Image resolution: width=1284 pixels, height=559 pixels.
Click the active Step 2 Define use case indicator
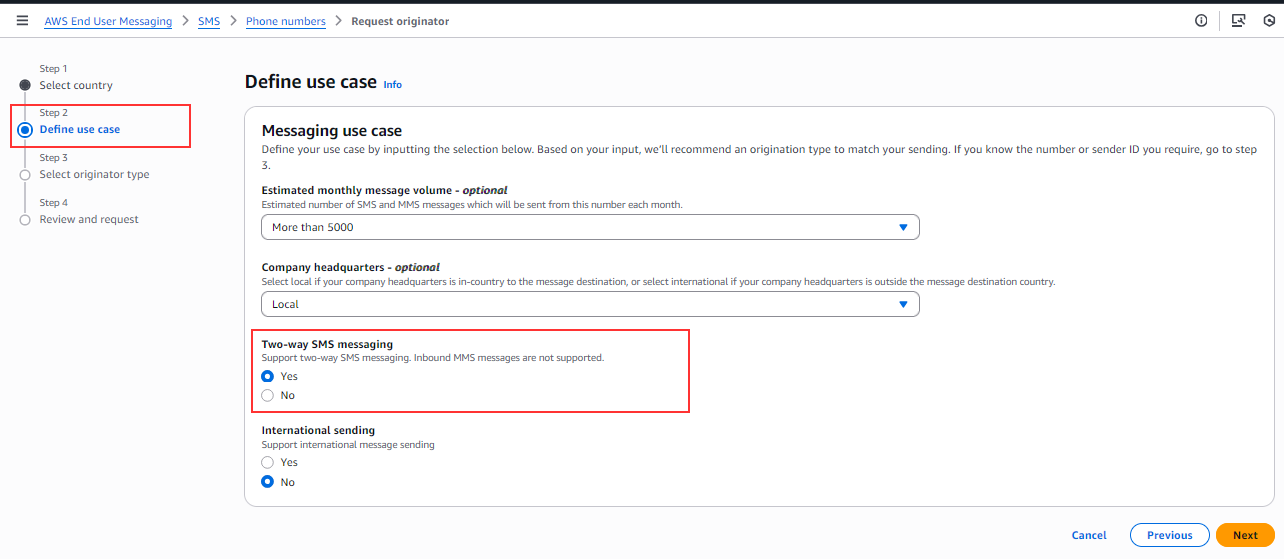[25, 130]
